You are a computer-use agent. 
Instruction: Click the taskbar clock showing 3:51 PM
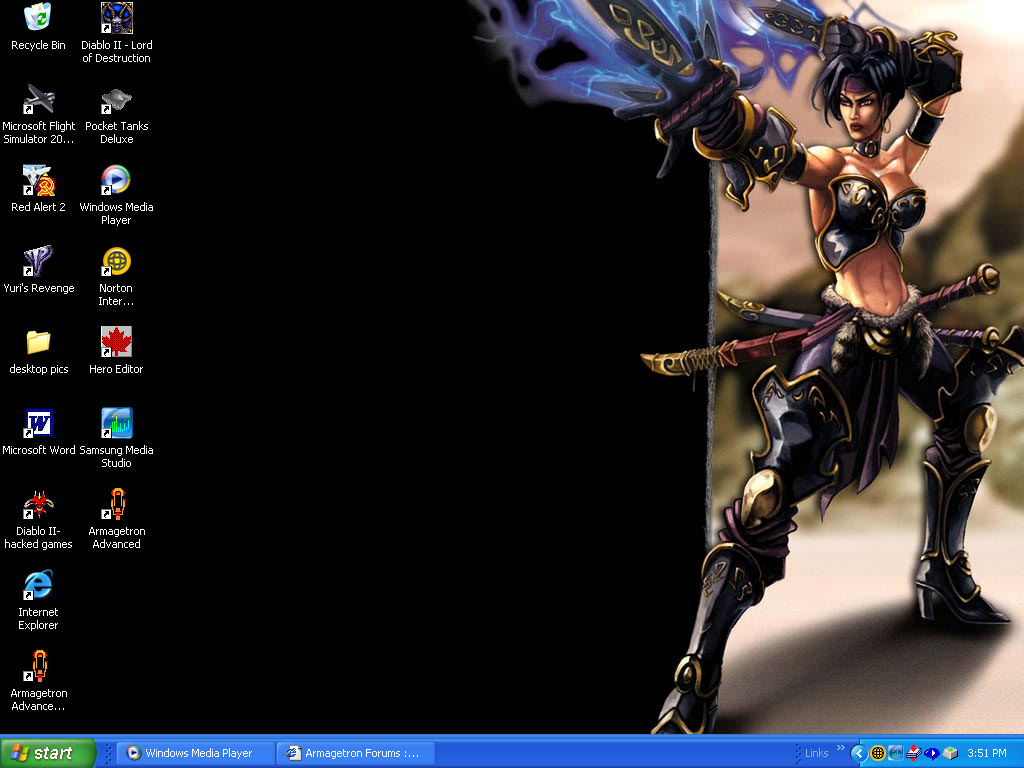click(987, 753)
